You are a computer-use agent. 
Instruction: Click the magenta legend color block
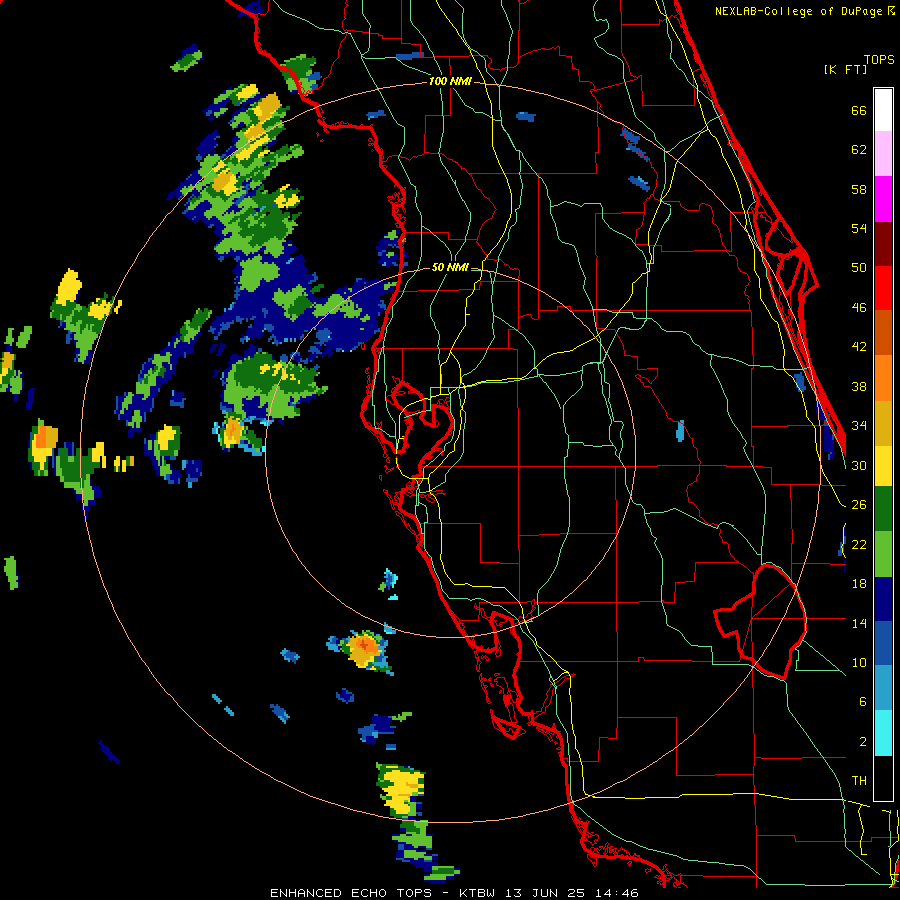point(883,199)
